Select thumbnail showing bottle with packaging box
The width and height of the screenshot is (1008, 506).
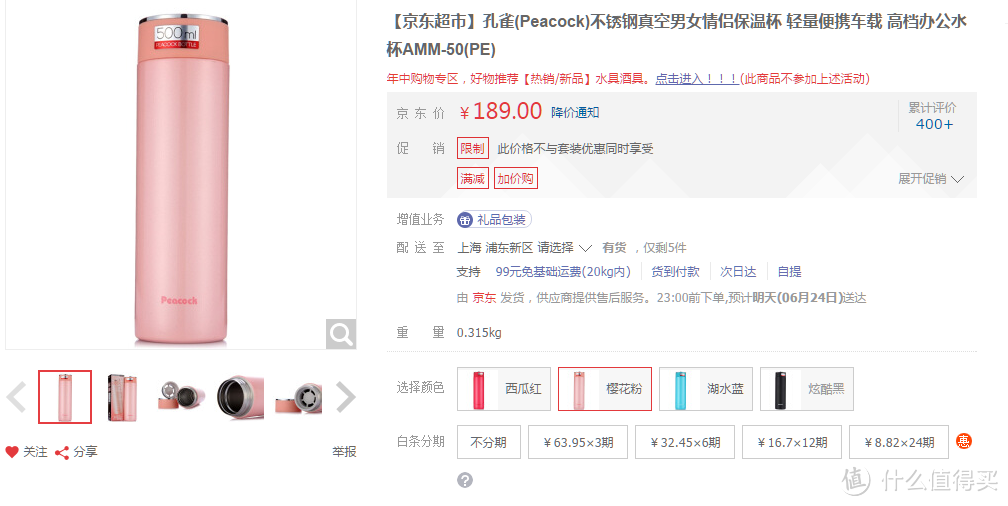[123, 397]
